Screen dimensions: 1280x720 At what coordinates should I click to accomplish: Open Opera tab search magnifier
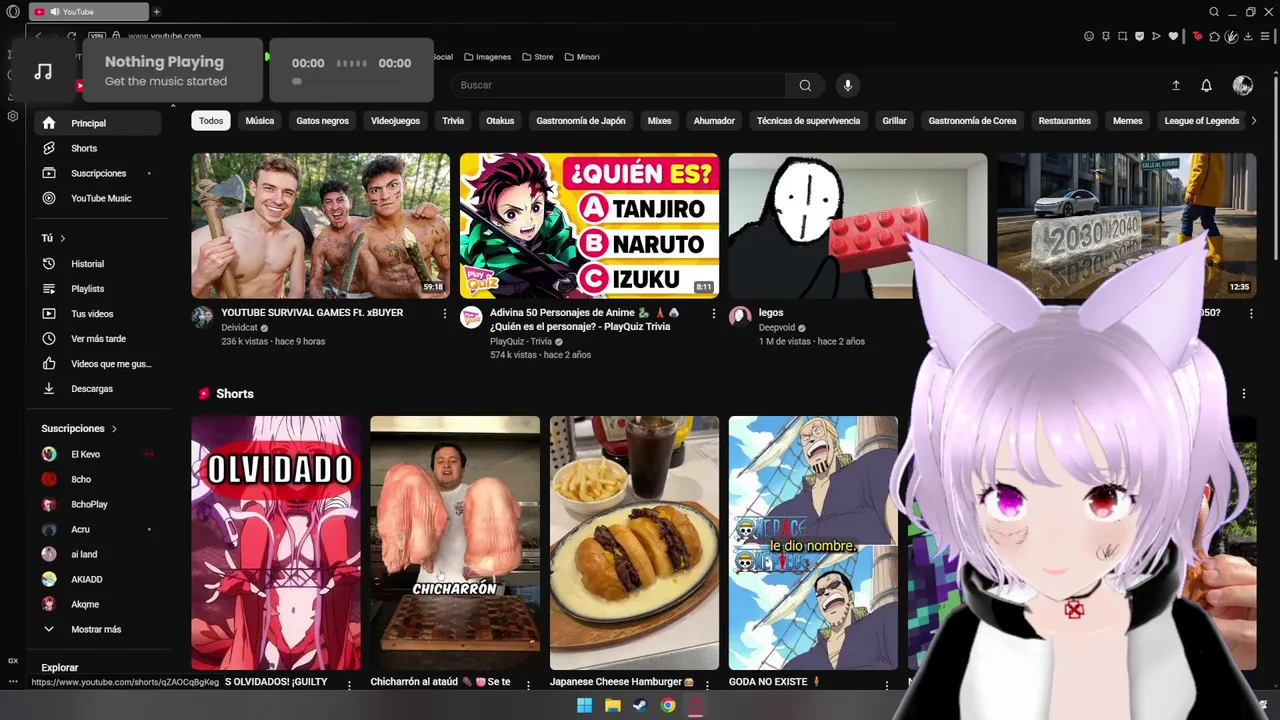pyautogui.click(x=1214, y=12)
